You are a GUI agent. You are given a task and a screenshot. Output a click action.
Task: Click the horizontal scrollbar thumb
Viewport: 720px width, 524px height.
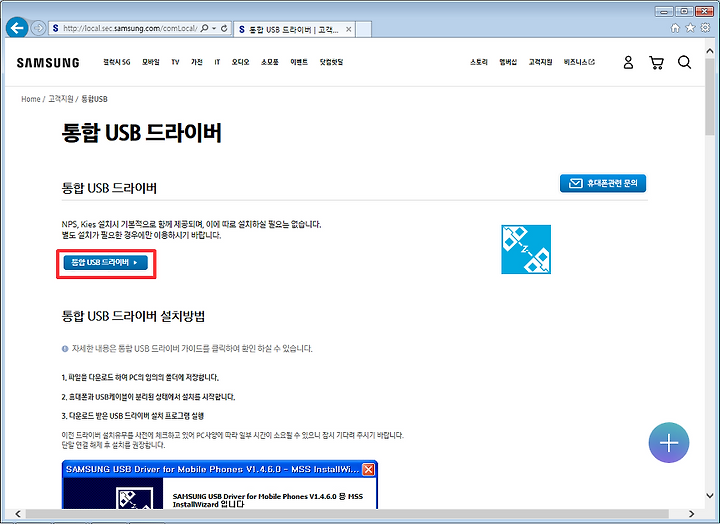[x=347, y=514]
